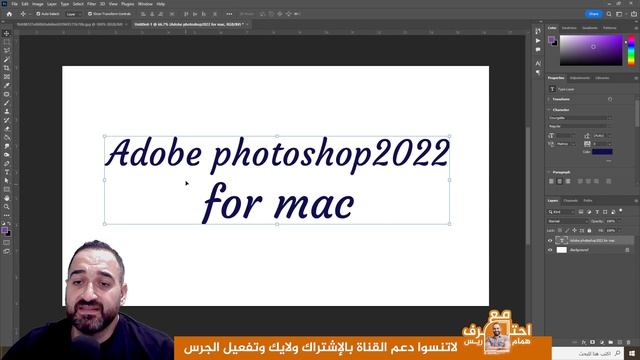Switch to the Adjustments tab
Image resolution: width=640 pixels, height=360 pixels.
pyautogui.click(x=580, y=78)
